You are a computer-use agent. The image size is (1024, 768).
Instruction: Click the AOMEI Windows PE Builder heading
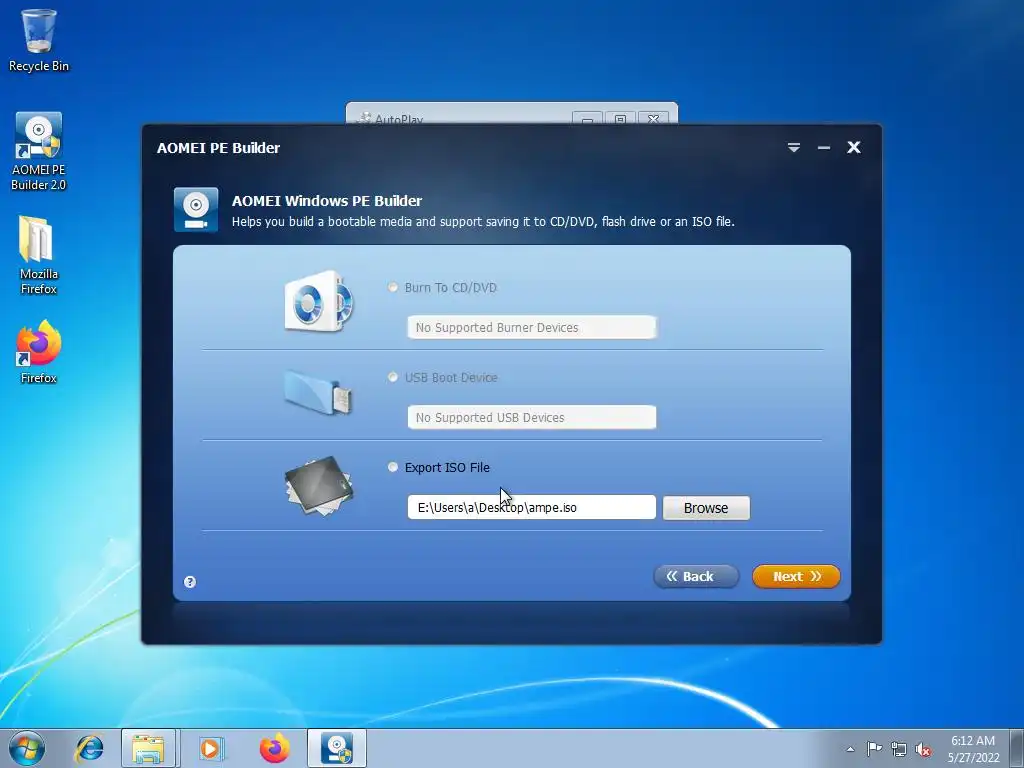click(x=327, y=200)
